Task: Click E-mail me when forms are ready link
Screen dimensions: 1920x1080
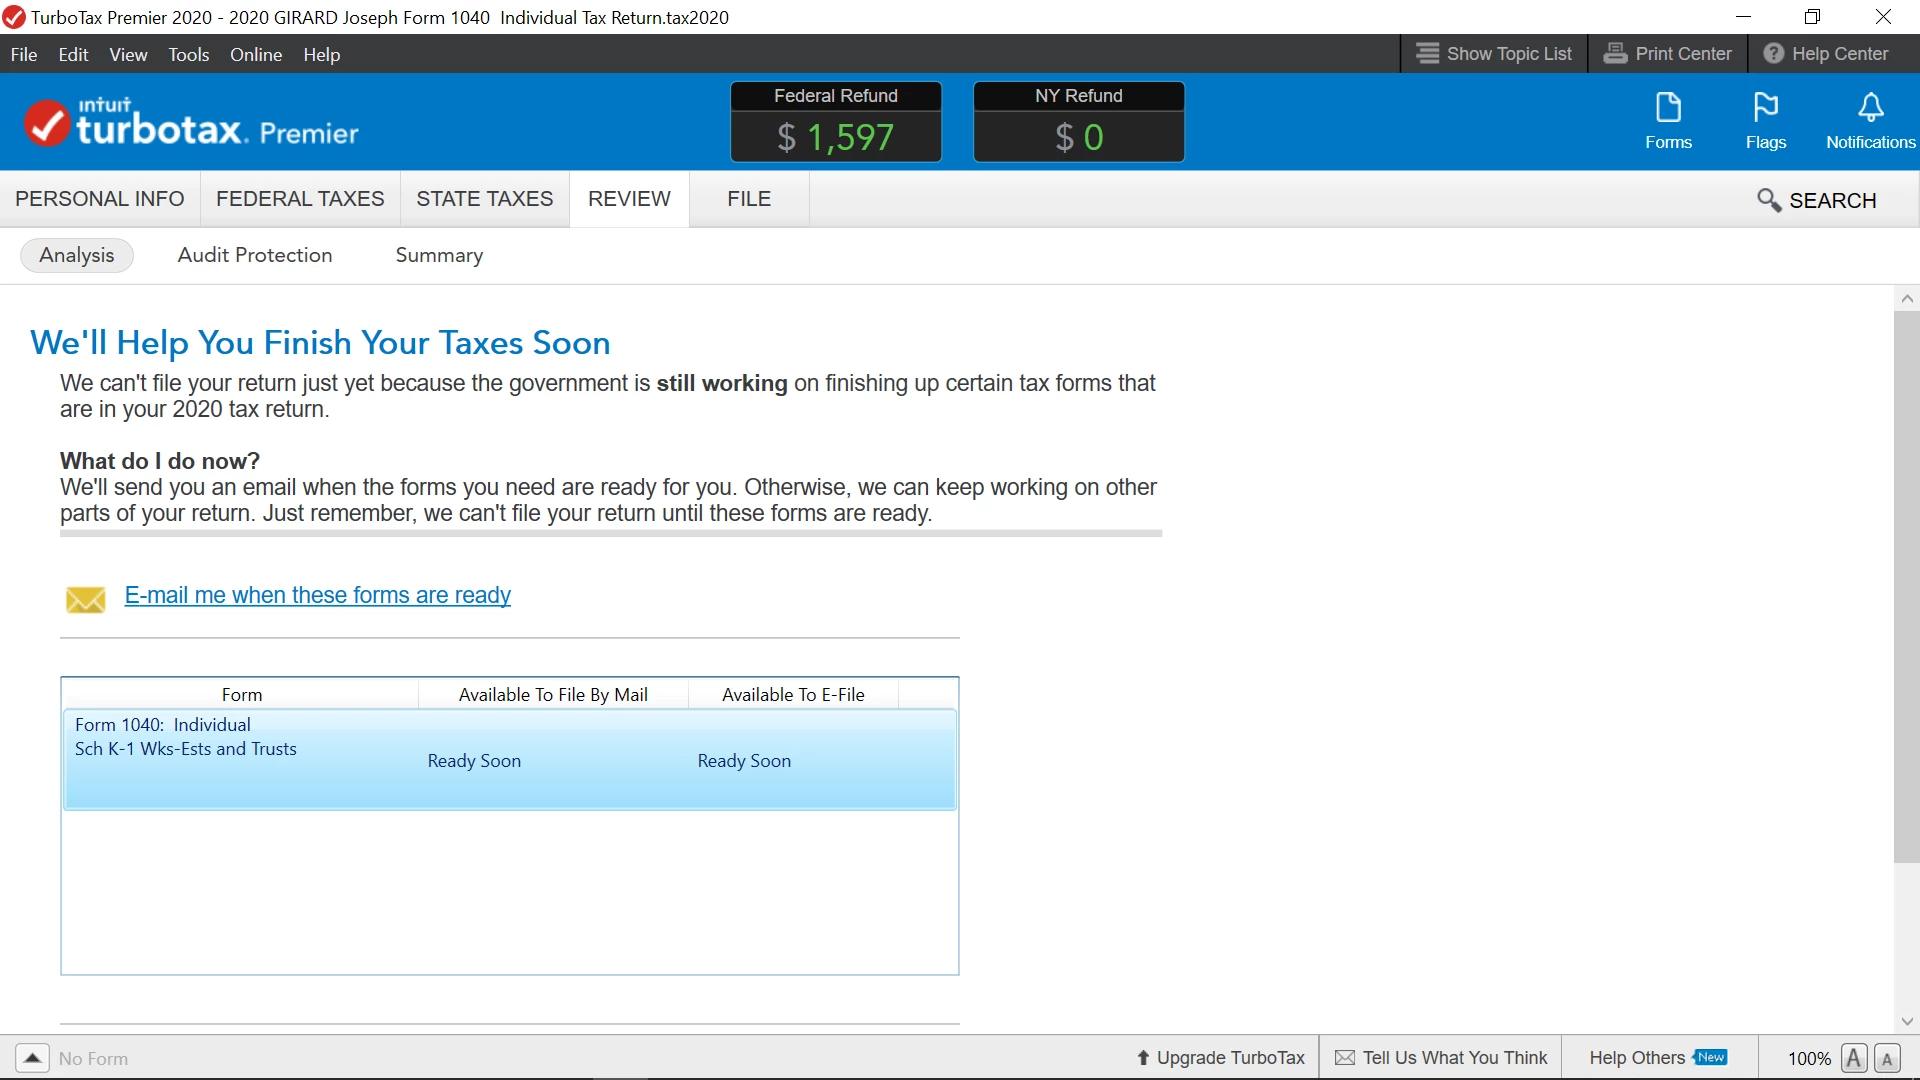Action: pyautogui.click(x=318, y=595)
